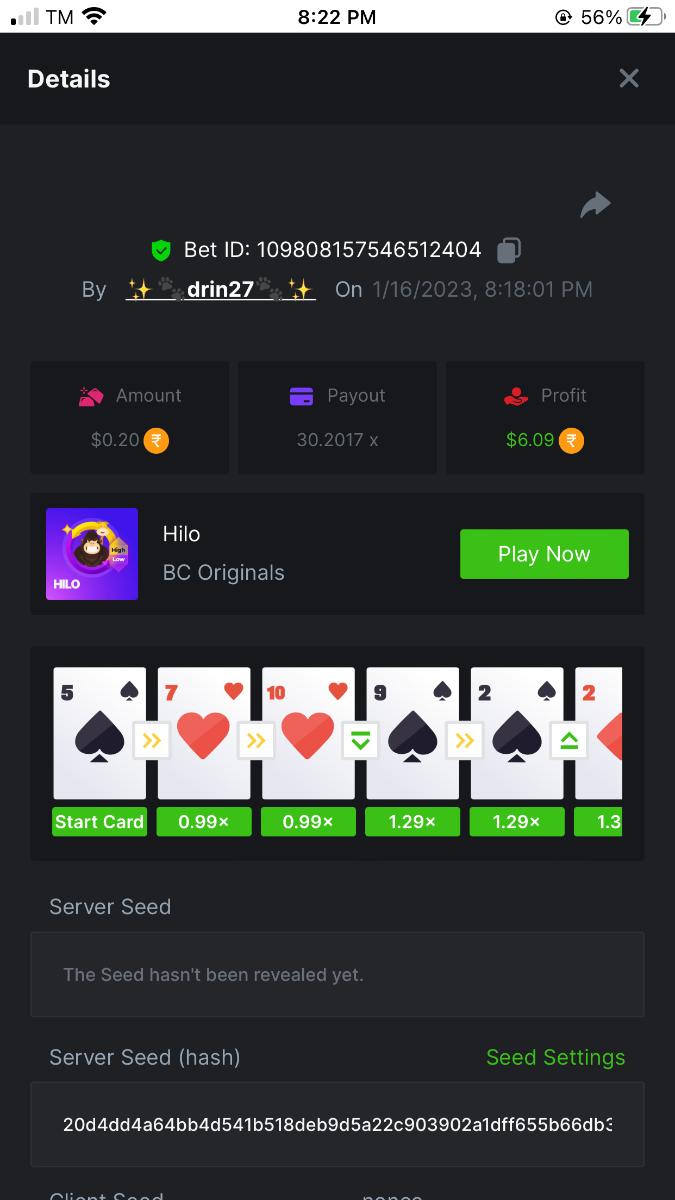Tap the Payout card icon

click(x=302, y=396)
